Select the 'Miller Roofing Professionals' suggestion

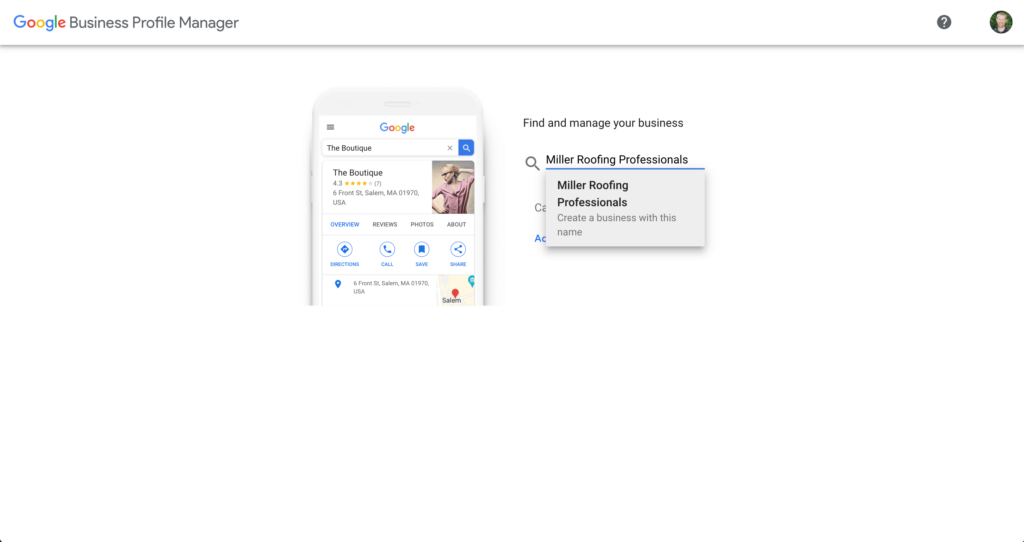tap(625, 208)
